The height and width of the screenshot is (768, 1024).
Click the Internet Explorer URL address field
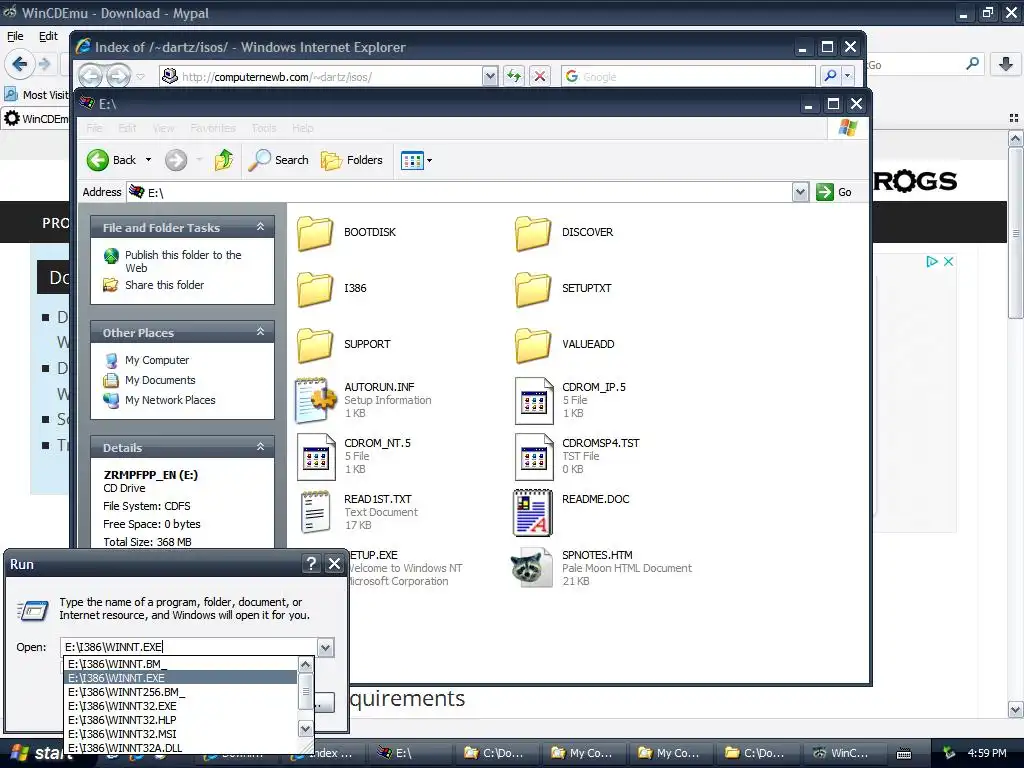pyautogui.click(x=321, y=76)
